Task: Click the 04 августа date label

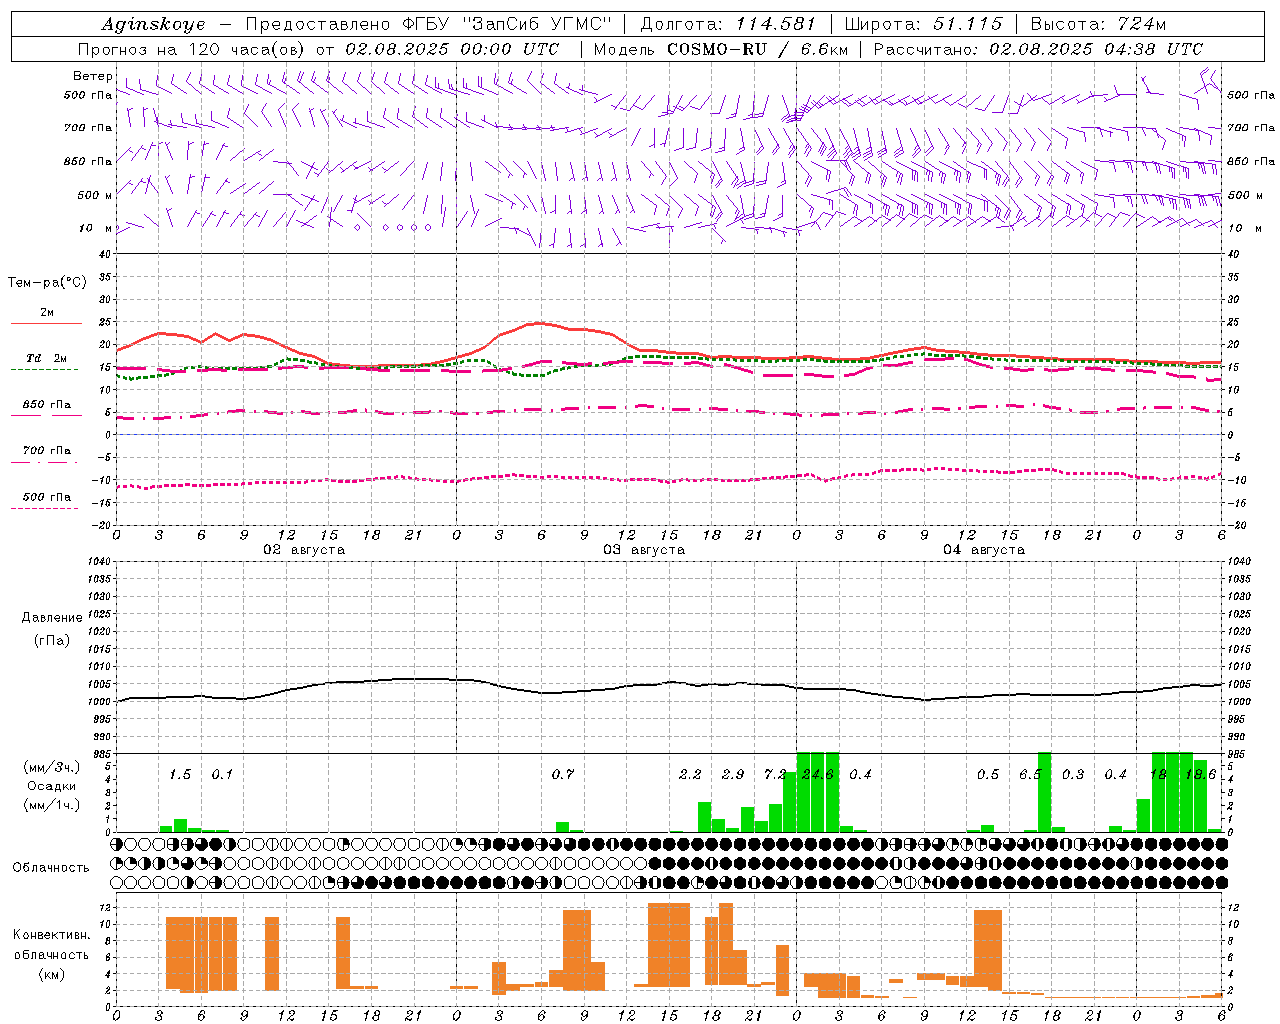Action: 984,550
